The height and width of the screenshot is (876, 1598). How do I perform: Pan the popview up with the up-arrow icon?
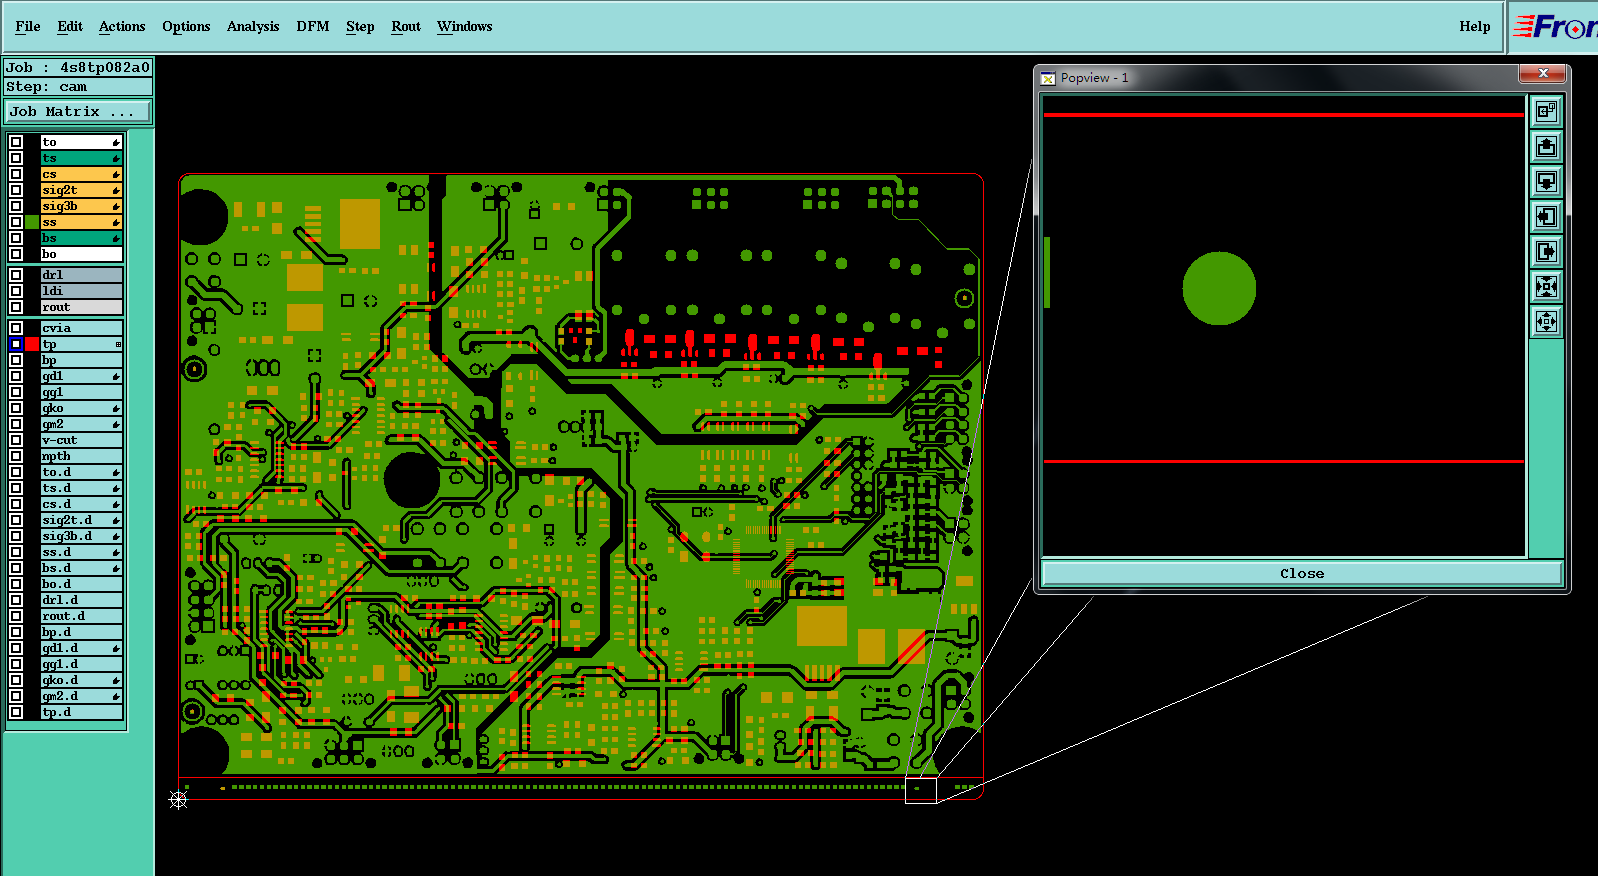(1546, 147)
